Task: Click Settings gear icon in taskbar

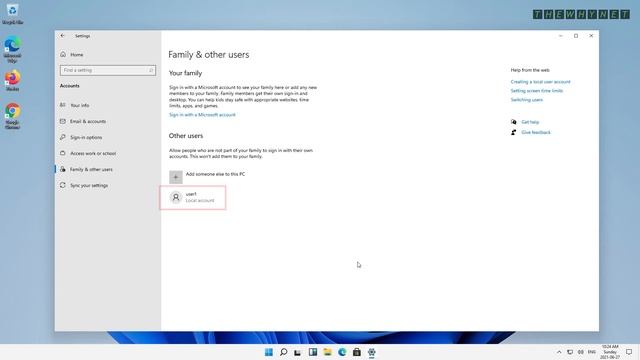Action: (x=371, y=352)
